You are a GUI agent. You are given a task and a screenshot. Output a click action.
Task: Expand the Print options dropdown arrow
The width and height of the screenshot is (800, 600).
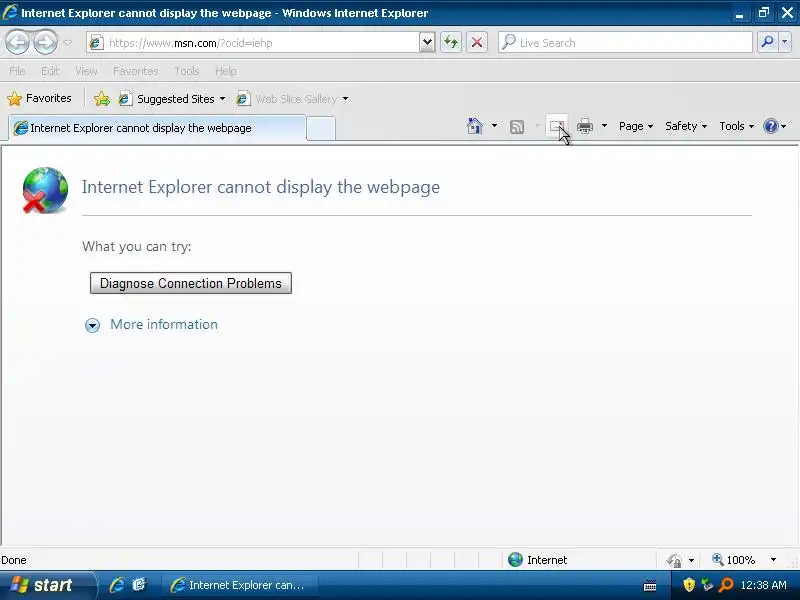tap(604, 126)
